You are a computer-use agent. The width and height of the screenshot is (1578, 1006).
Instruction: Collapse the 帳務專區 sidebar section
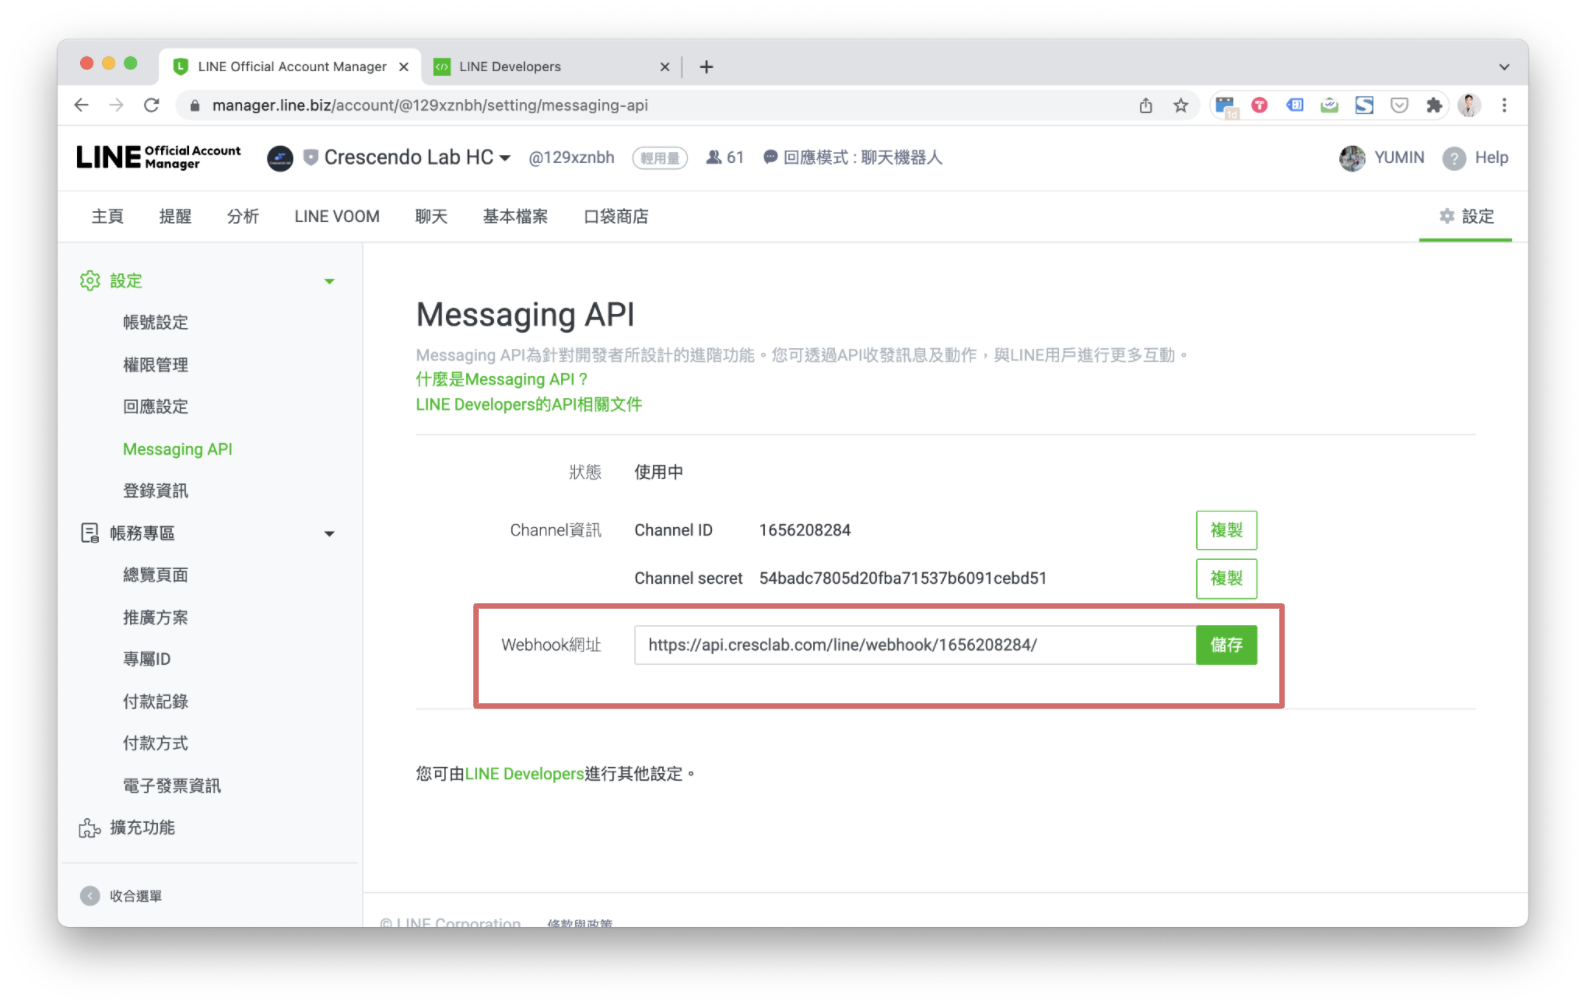pos(329,534)
